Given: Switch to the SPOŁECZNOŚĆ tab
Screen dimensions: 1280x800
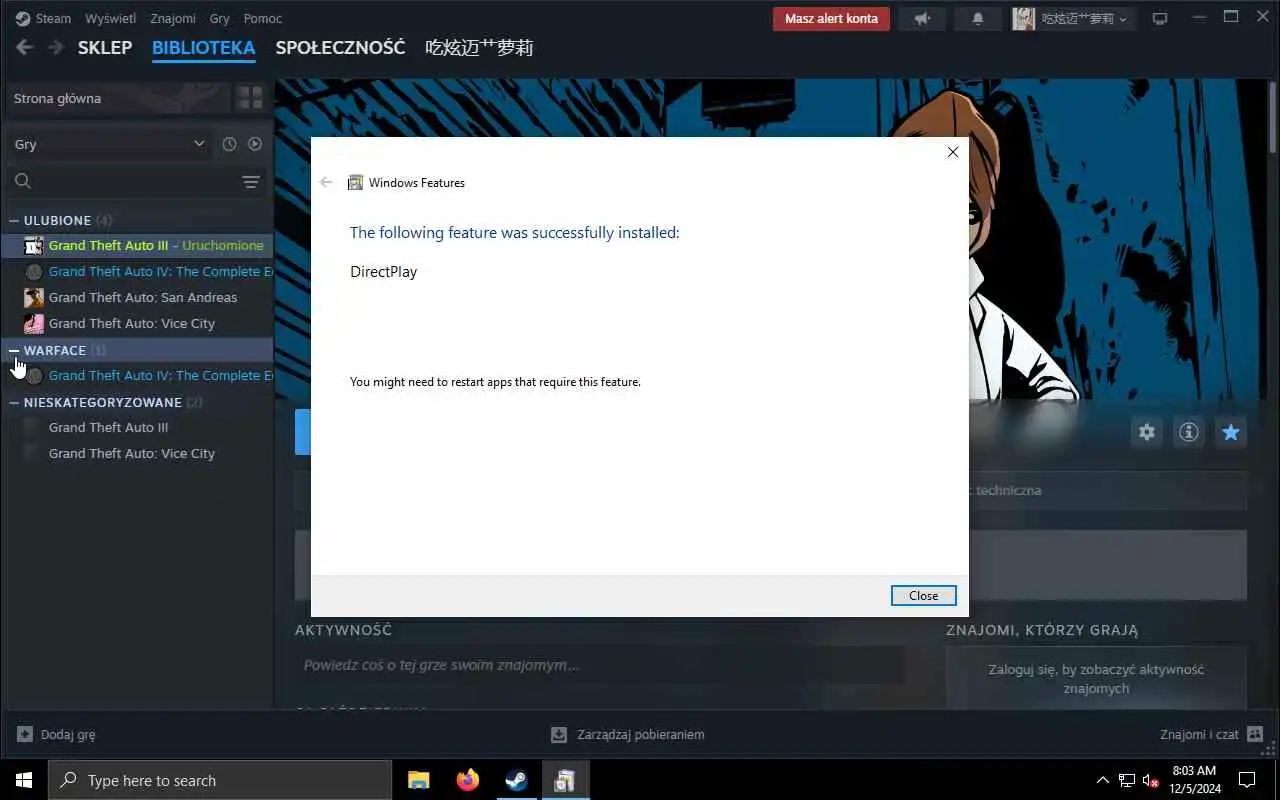Looking at the screenshot, I should 340,47.
